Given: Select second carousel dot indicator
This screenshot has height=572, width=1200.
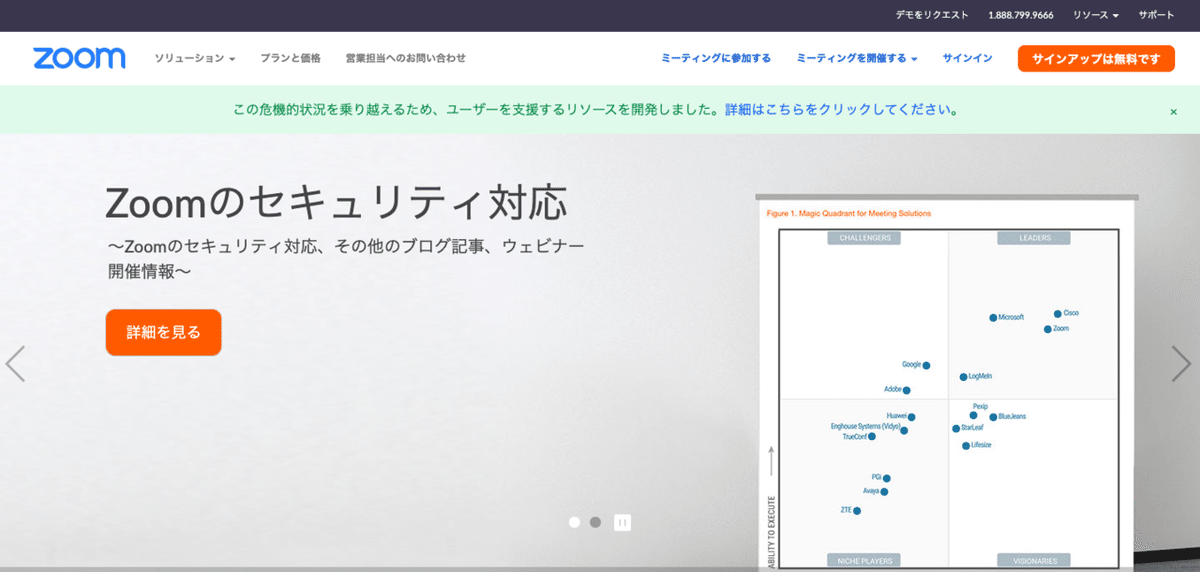Looking at the screenshot, I should point(595,522).
